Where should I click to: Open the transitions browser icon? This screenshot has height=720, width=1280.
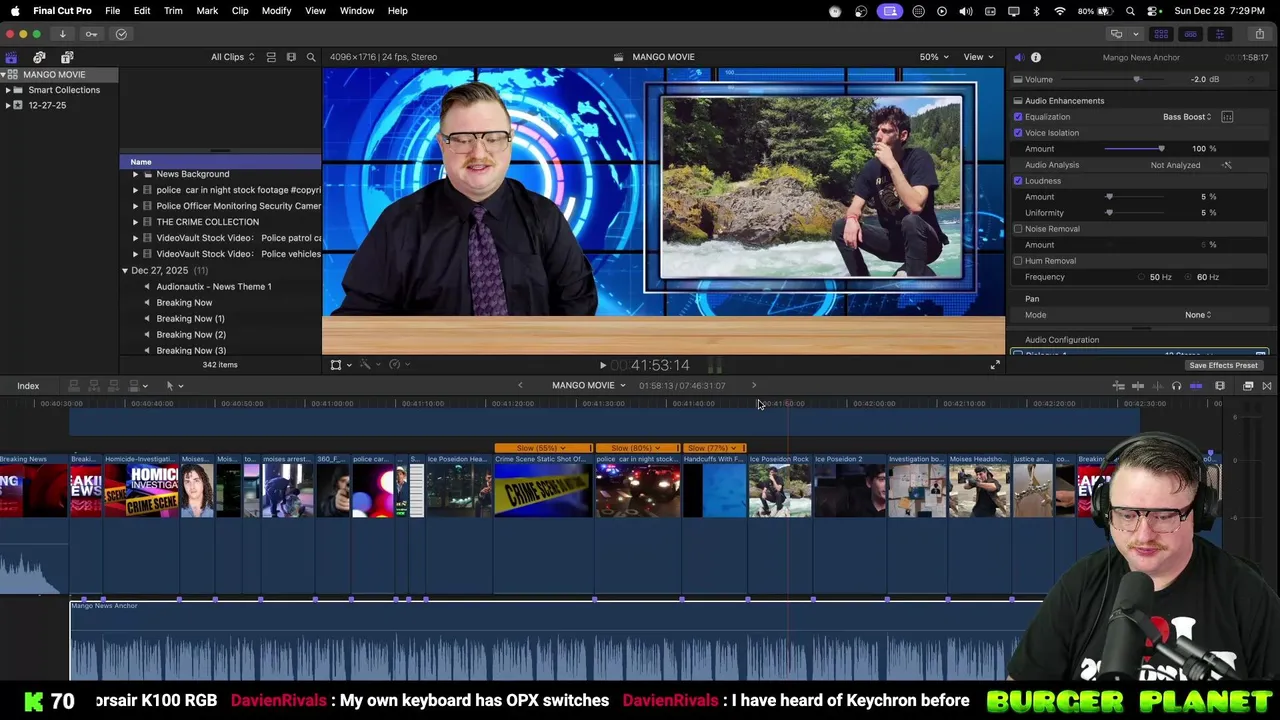[1267, 386]
